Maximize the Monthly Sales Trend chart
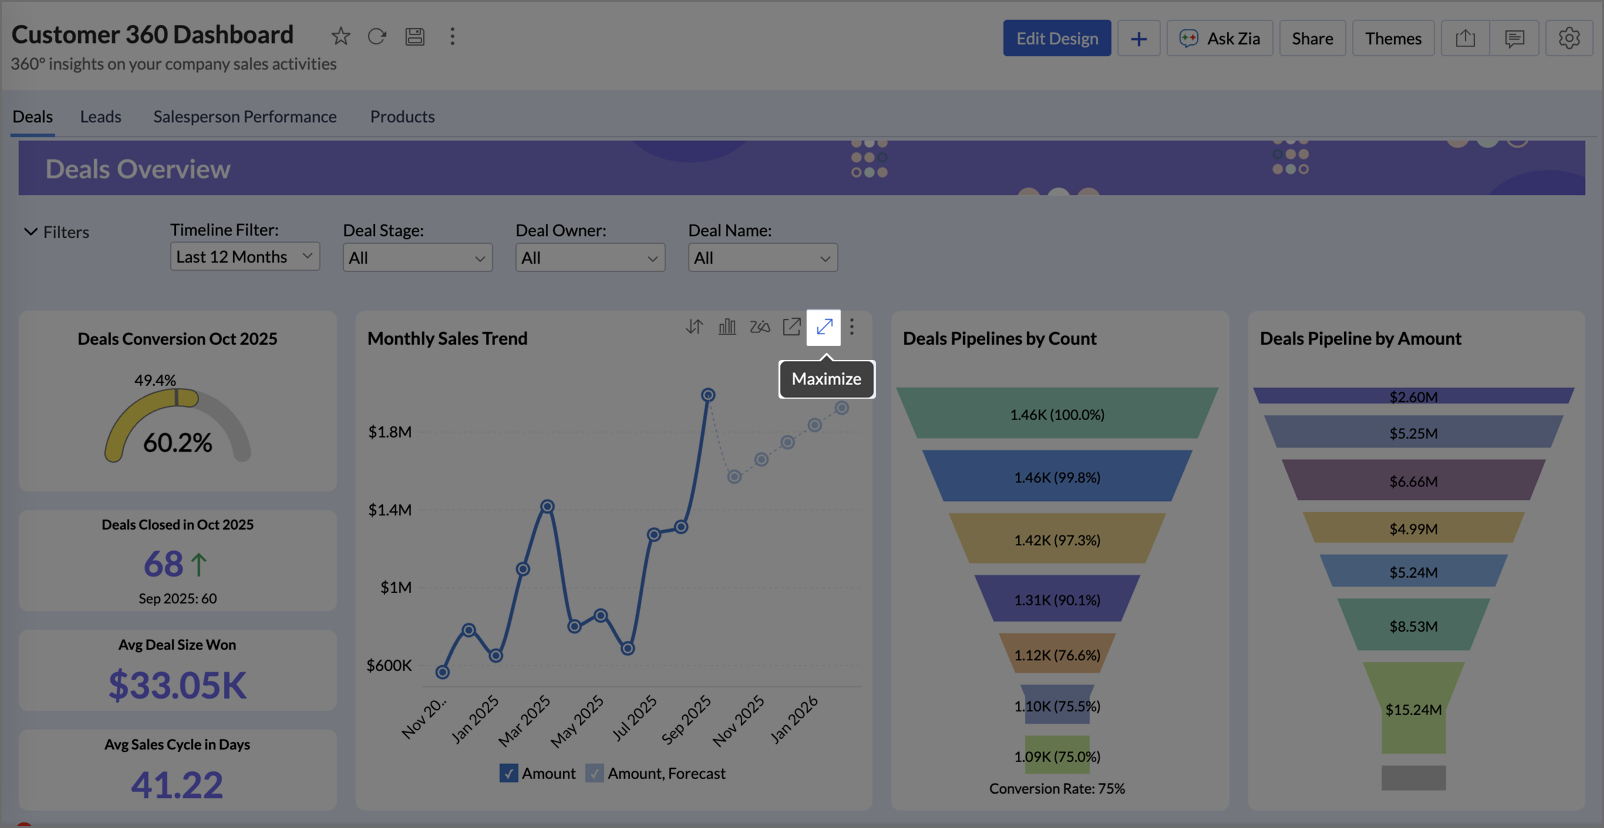The image size is (1604, 828). tap(824, 327)
